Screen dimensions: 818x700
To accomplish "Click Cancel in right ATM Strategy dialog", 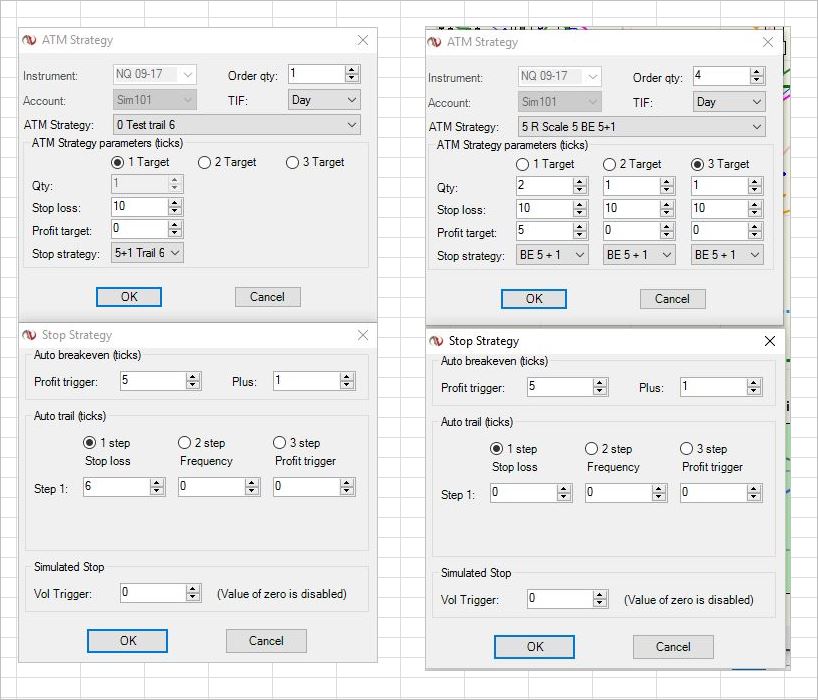I will 672,299.
